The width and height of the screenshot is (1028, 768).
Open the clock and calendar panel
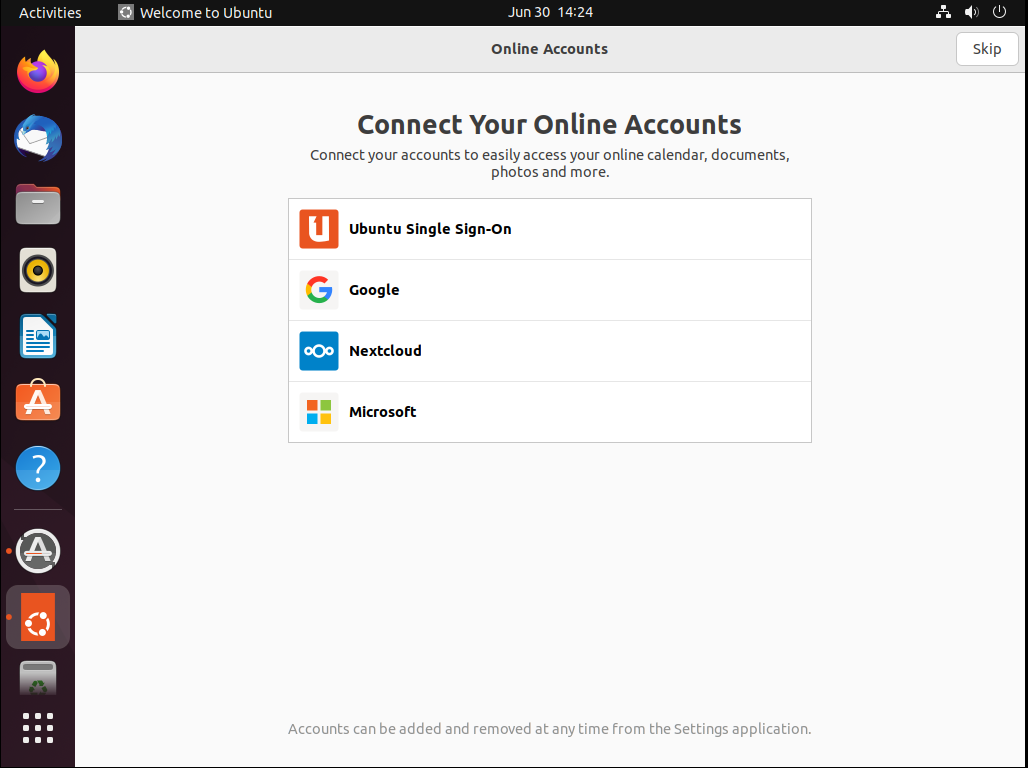pos(550,13)
